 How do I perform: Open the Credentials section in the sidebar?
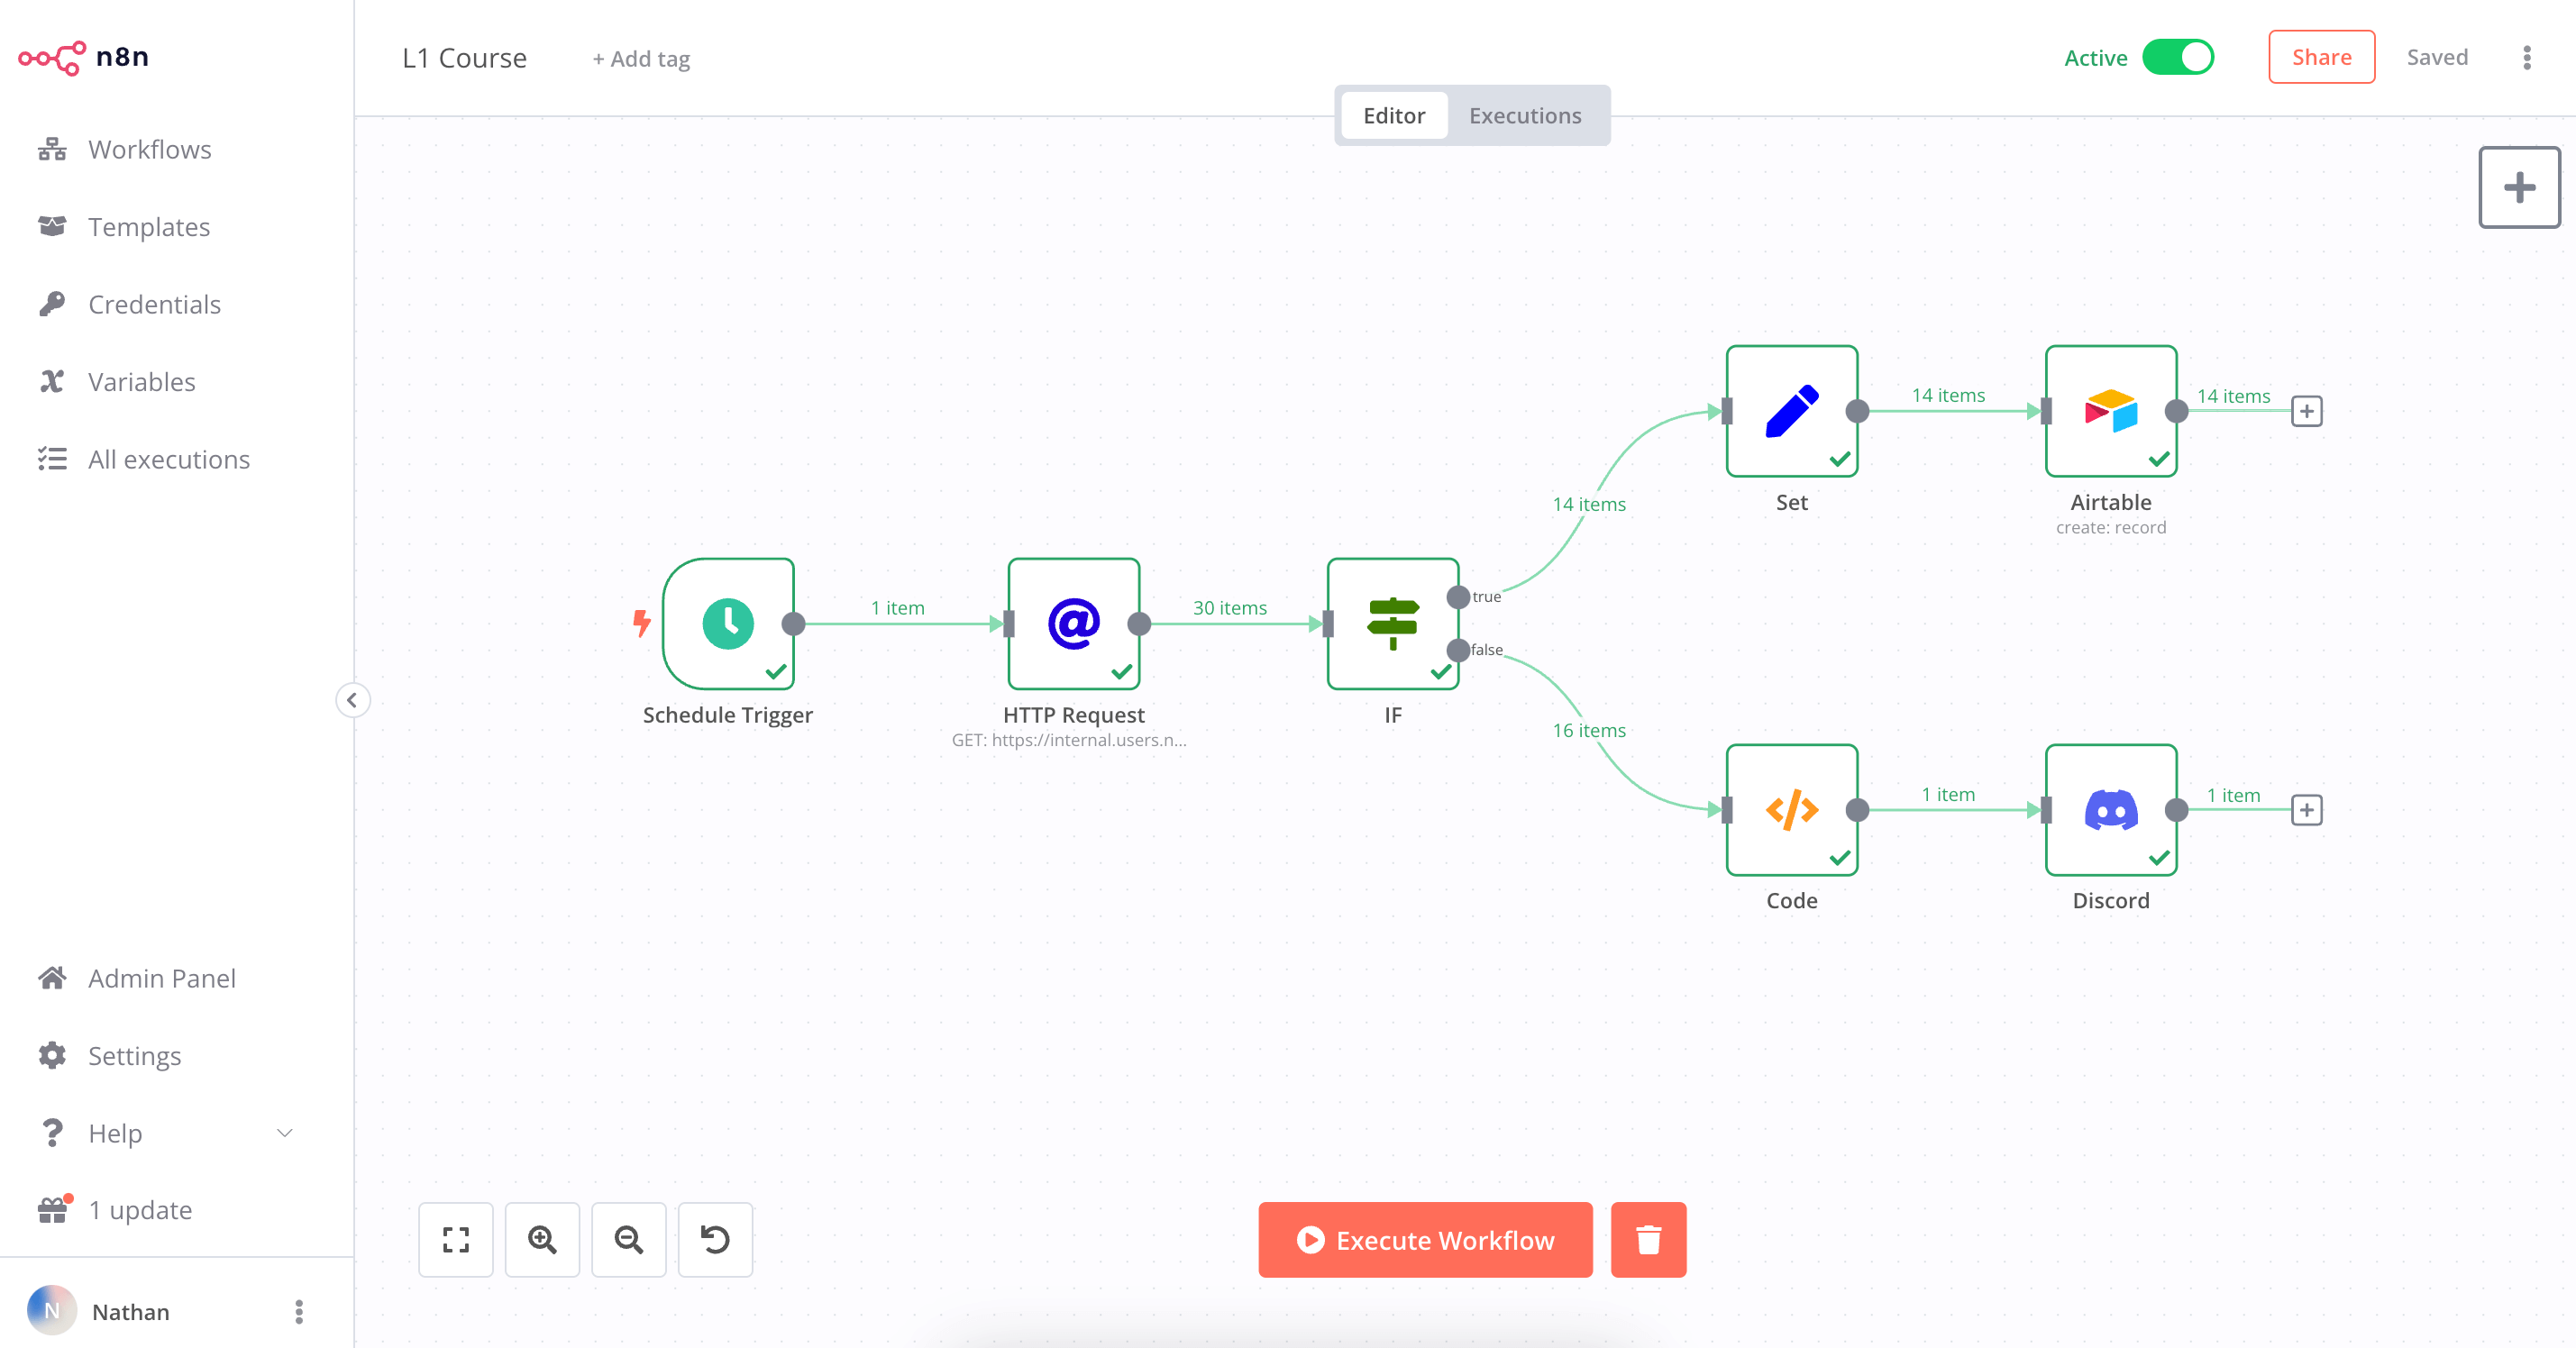pos(154,304)
